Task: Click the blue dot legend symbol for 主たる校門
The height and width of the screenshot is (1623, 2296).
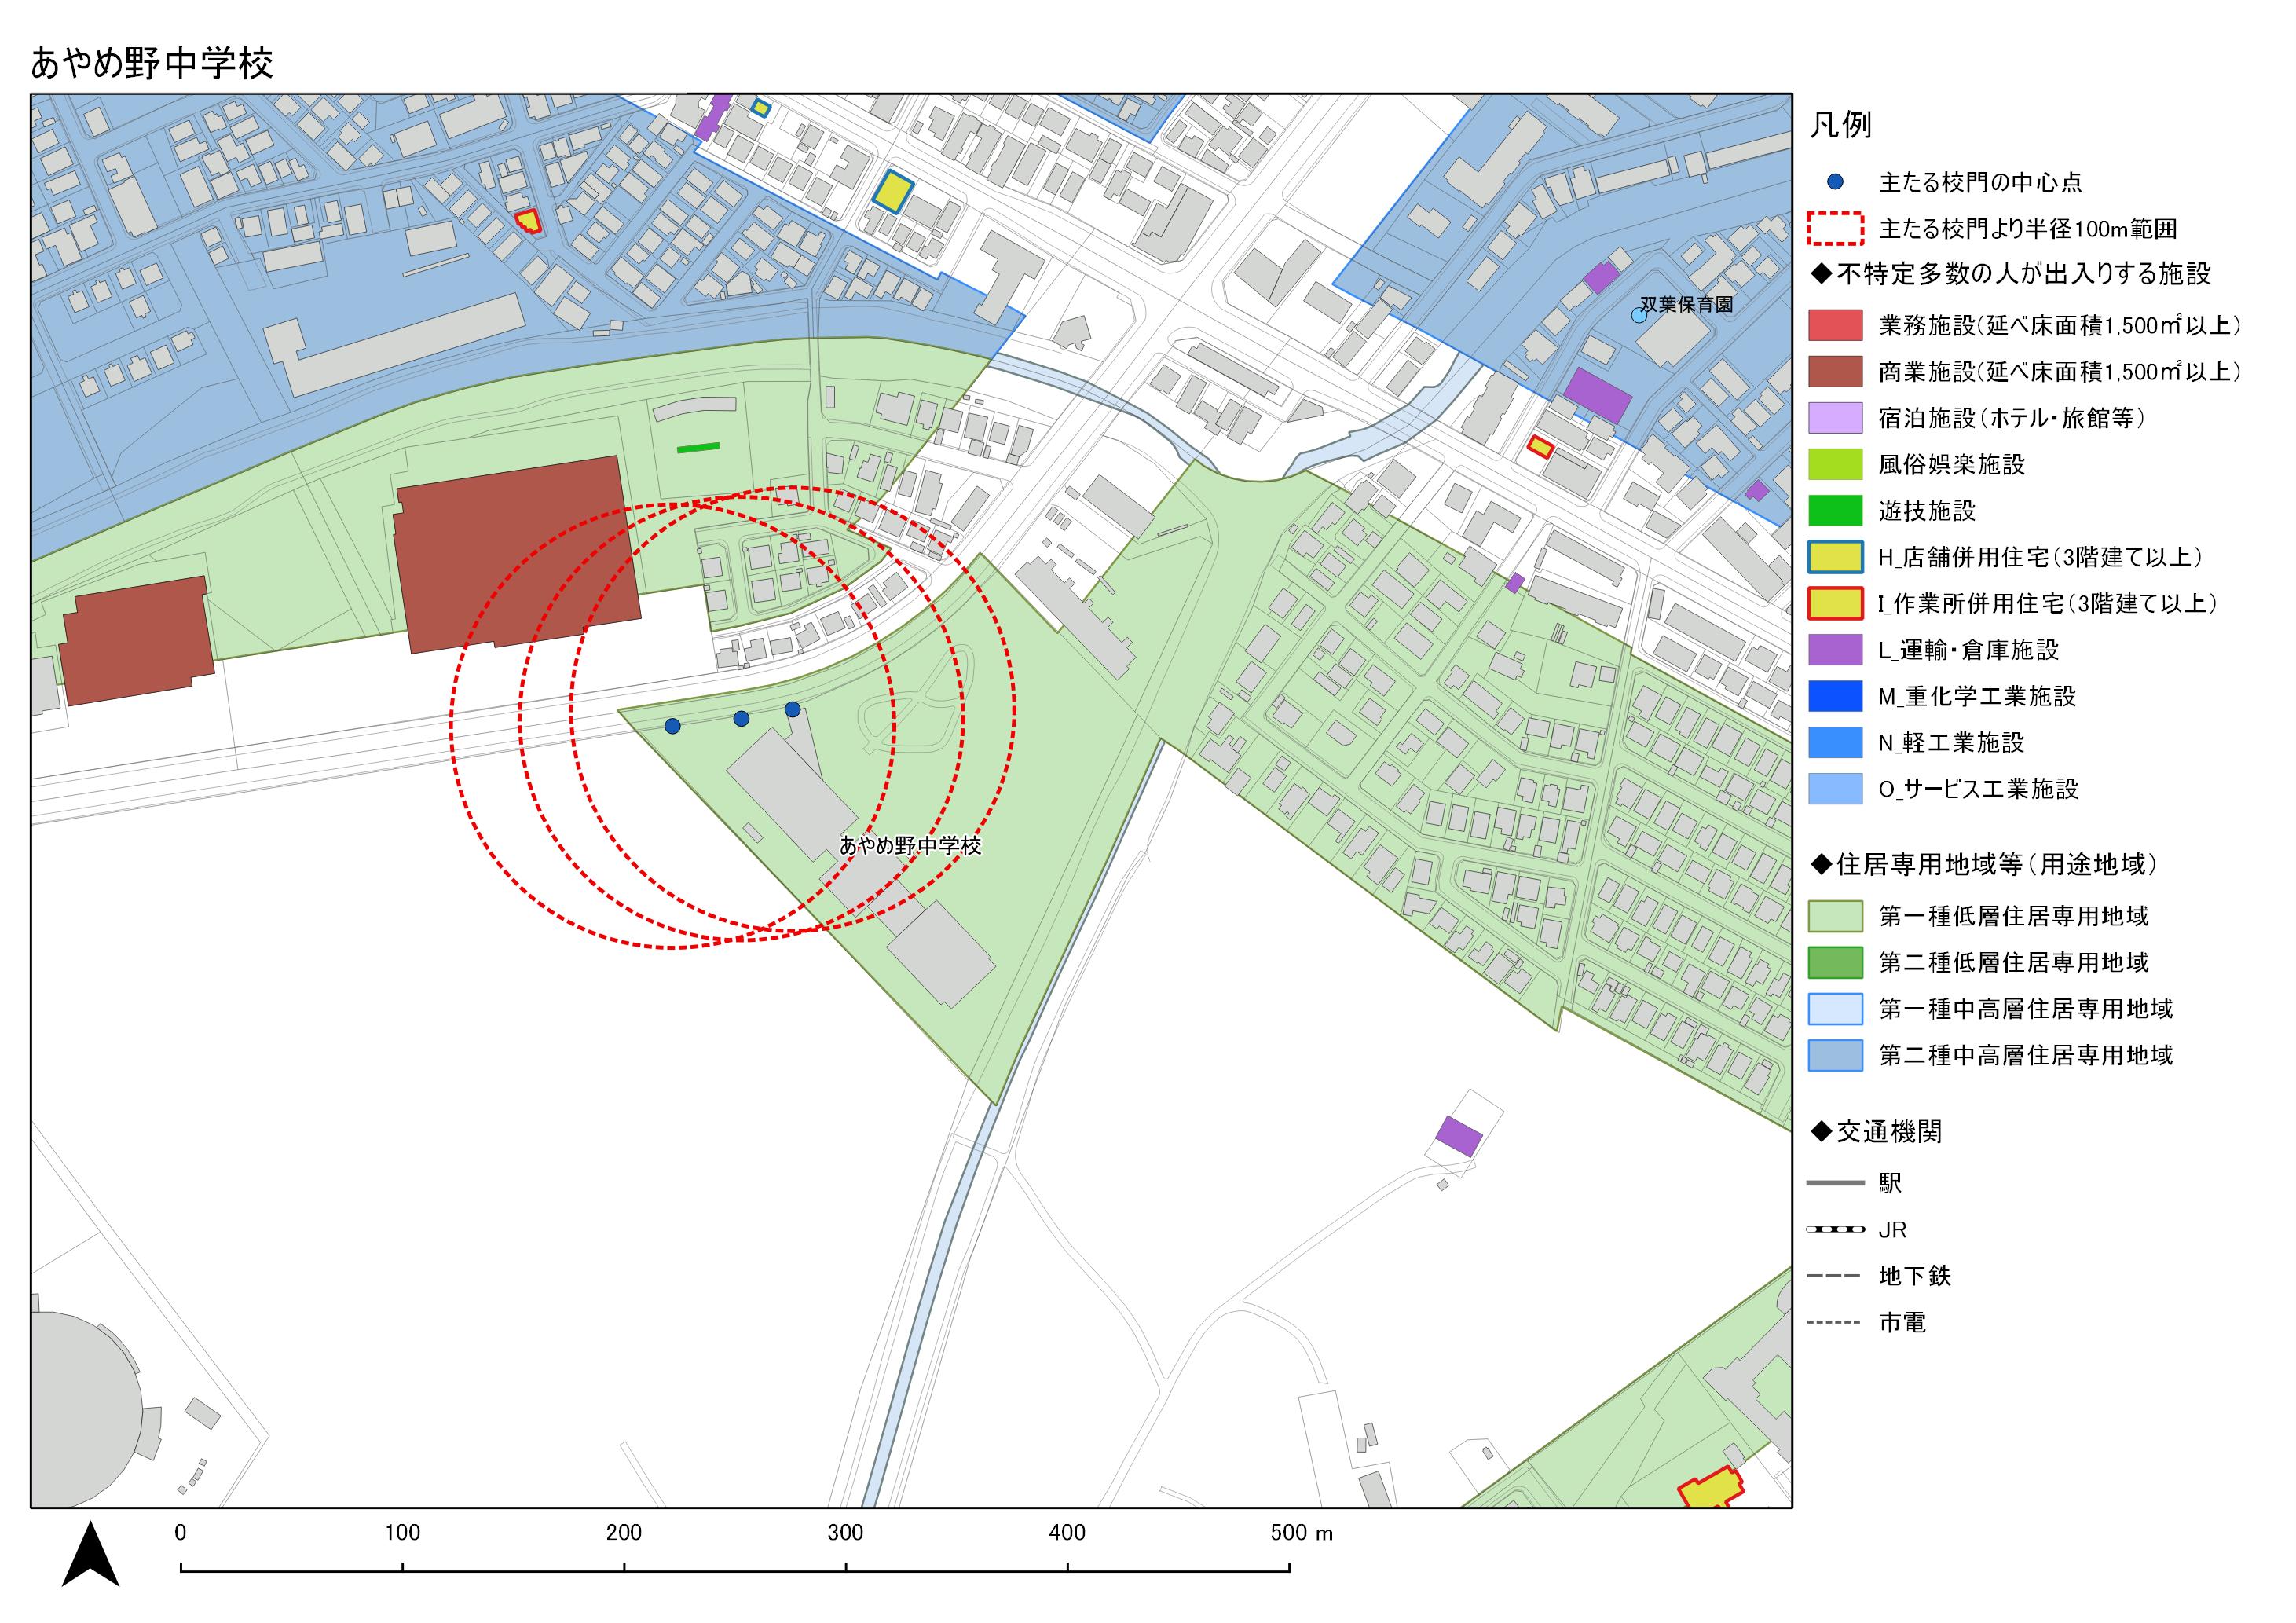Action: 1835,182
